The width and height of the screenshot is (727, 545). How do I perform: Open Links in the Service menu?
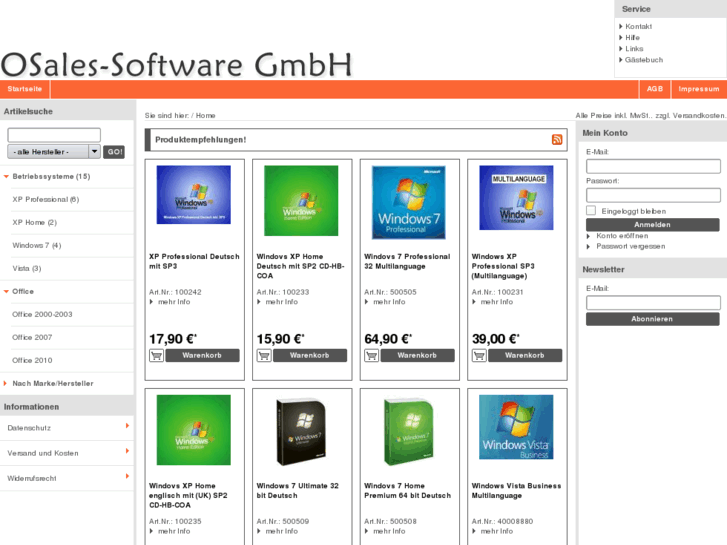(634, 49)
